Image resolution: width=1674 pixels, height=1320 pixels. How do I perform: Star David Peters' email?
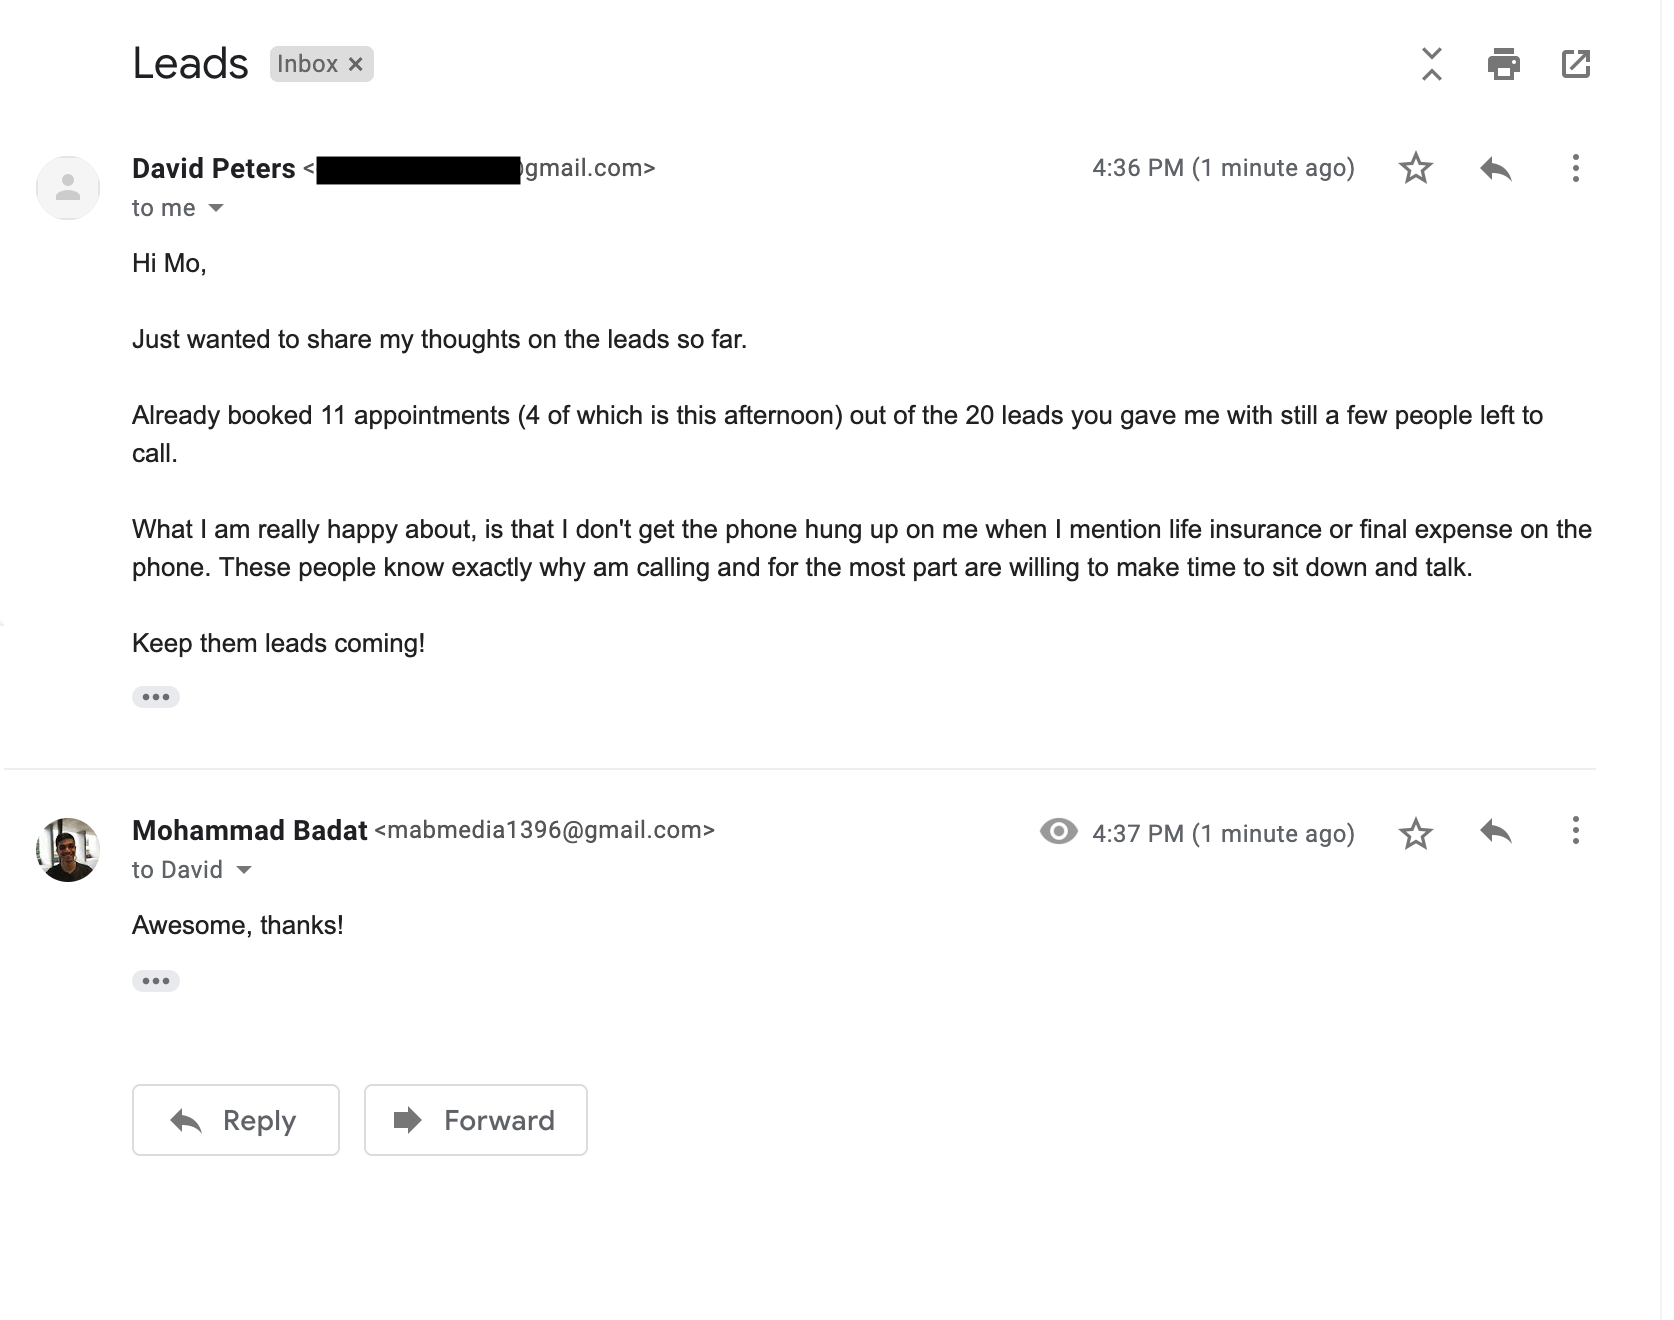1415,168
